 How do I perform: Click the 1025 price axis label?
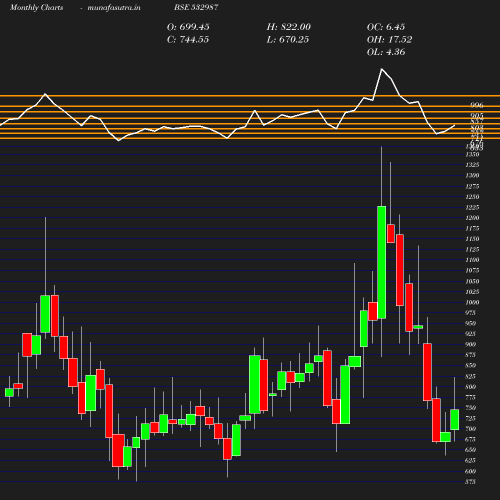(472, 292)
